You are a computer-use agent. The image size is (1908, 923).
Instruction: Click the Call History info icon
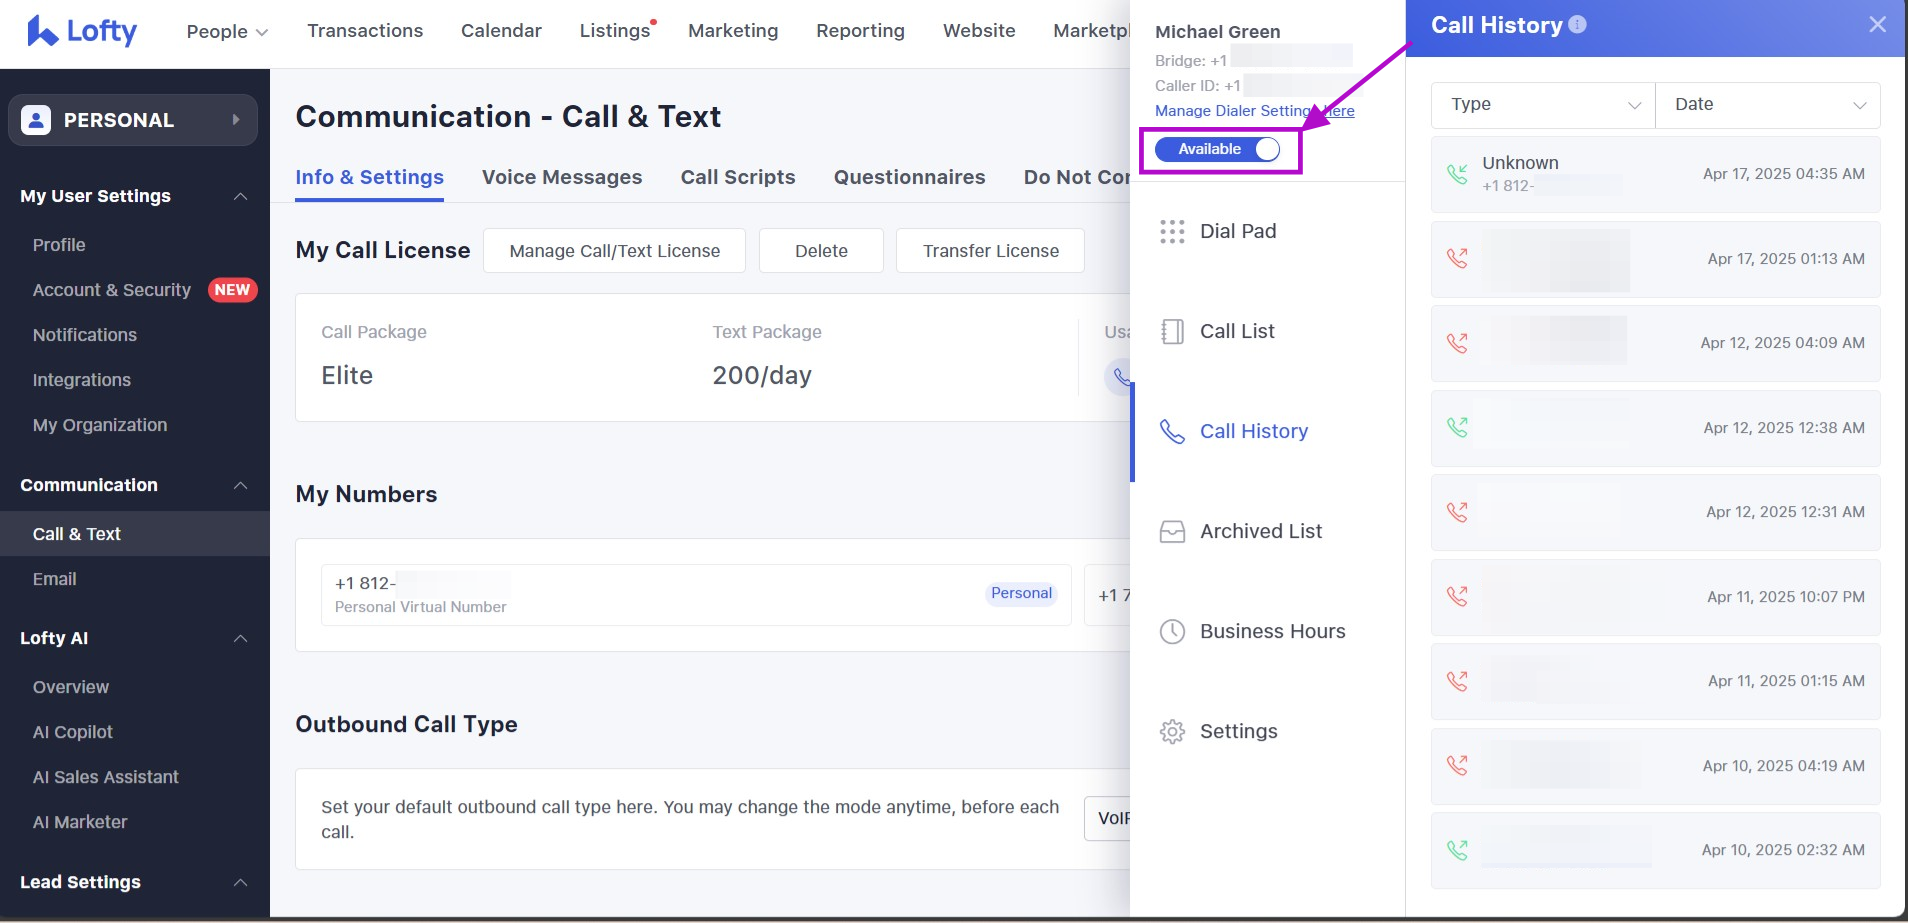click(1577, 25)
